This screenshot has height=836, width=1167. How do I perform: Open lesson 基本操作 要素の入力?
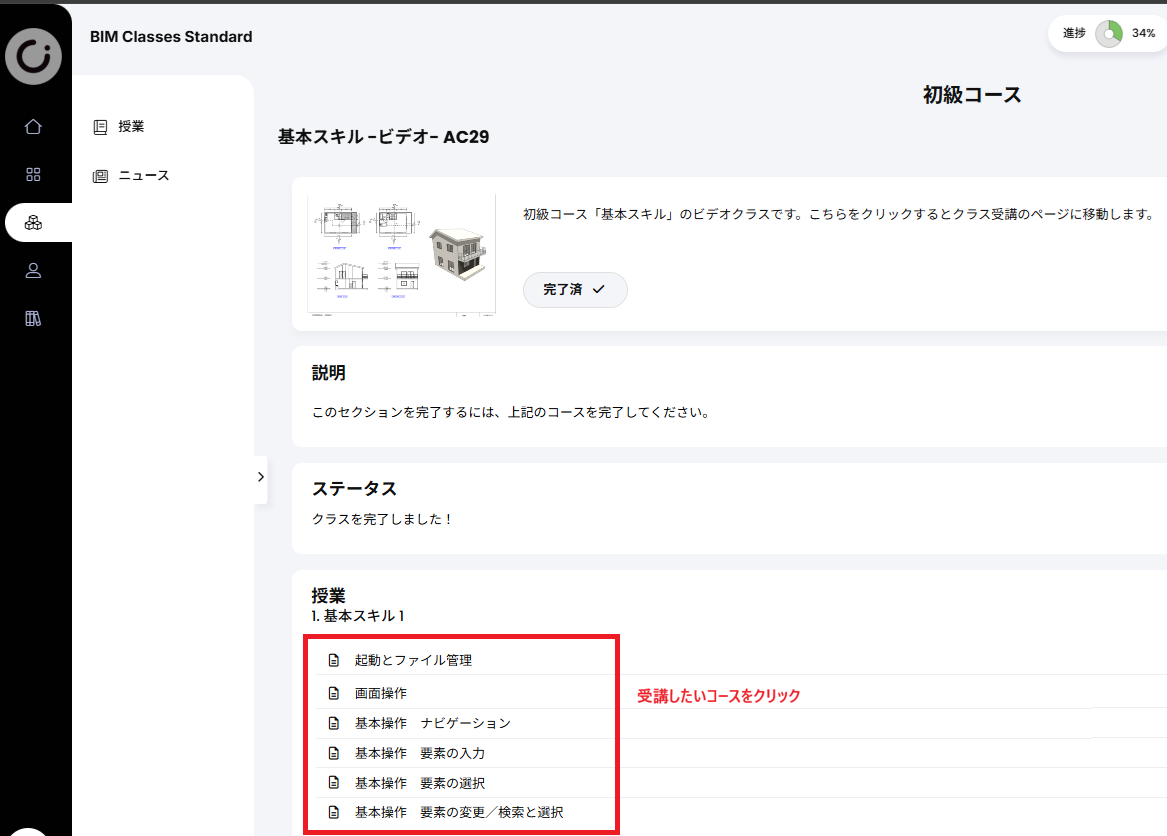420,753
